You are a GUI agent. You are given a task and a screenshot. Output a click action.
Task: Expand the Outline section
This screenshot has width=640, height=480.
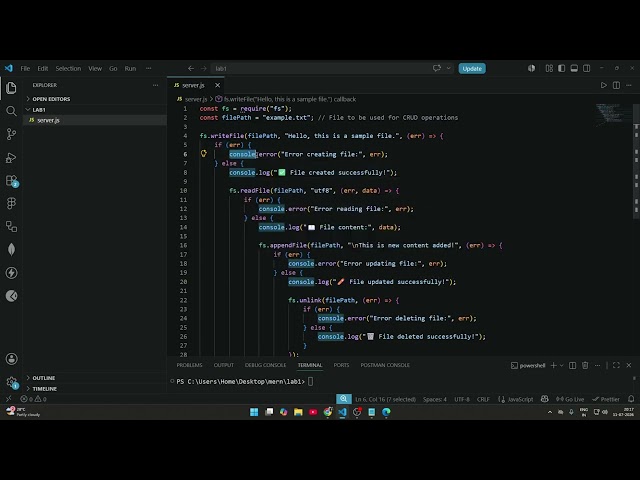[x=41, y=378]
